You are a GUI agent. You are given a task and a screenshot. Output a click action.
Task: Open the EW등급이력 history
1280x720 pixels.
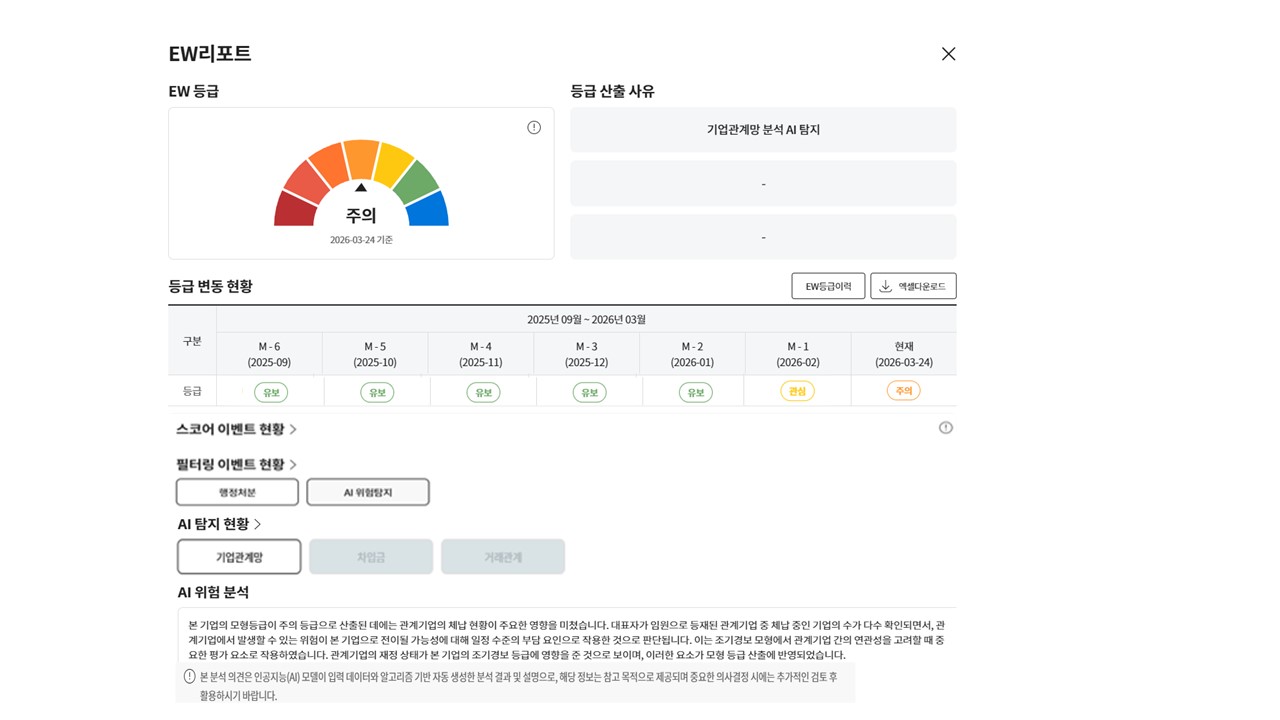point(828,286)
